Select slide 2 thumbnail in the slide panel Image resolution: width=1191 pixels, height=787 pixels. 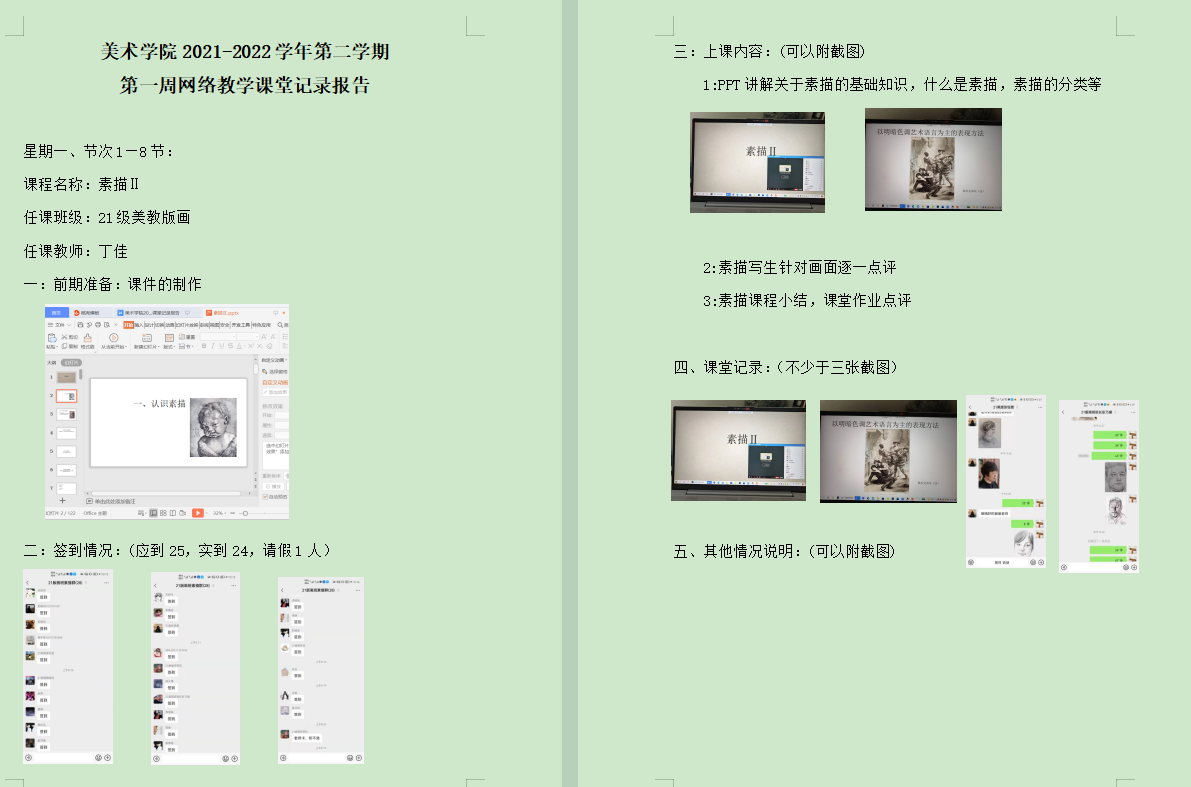(66, 396)
